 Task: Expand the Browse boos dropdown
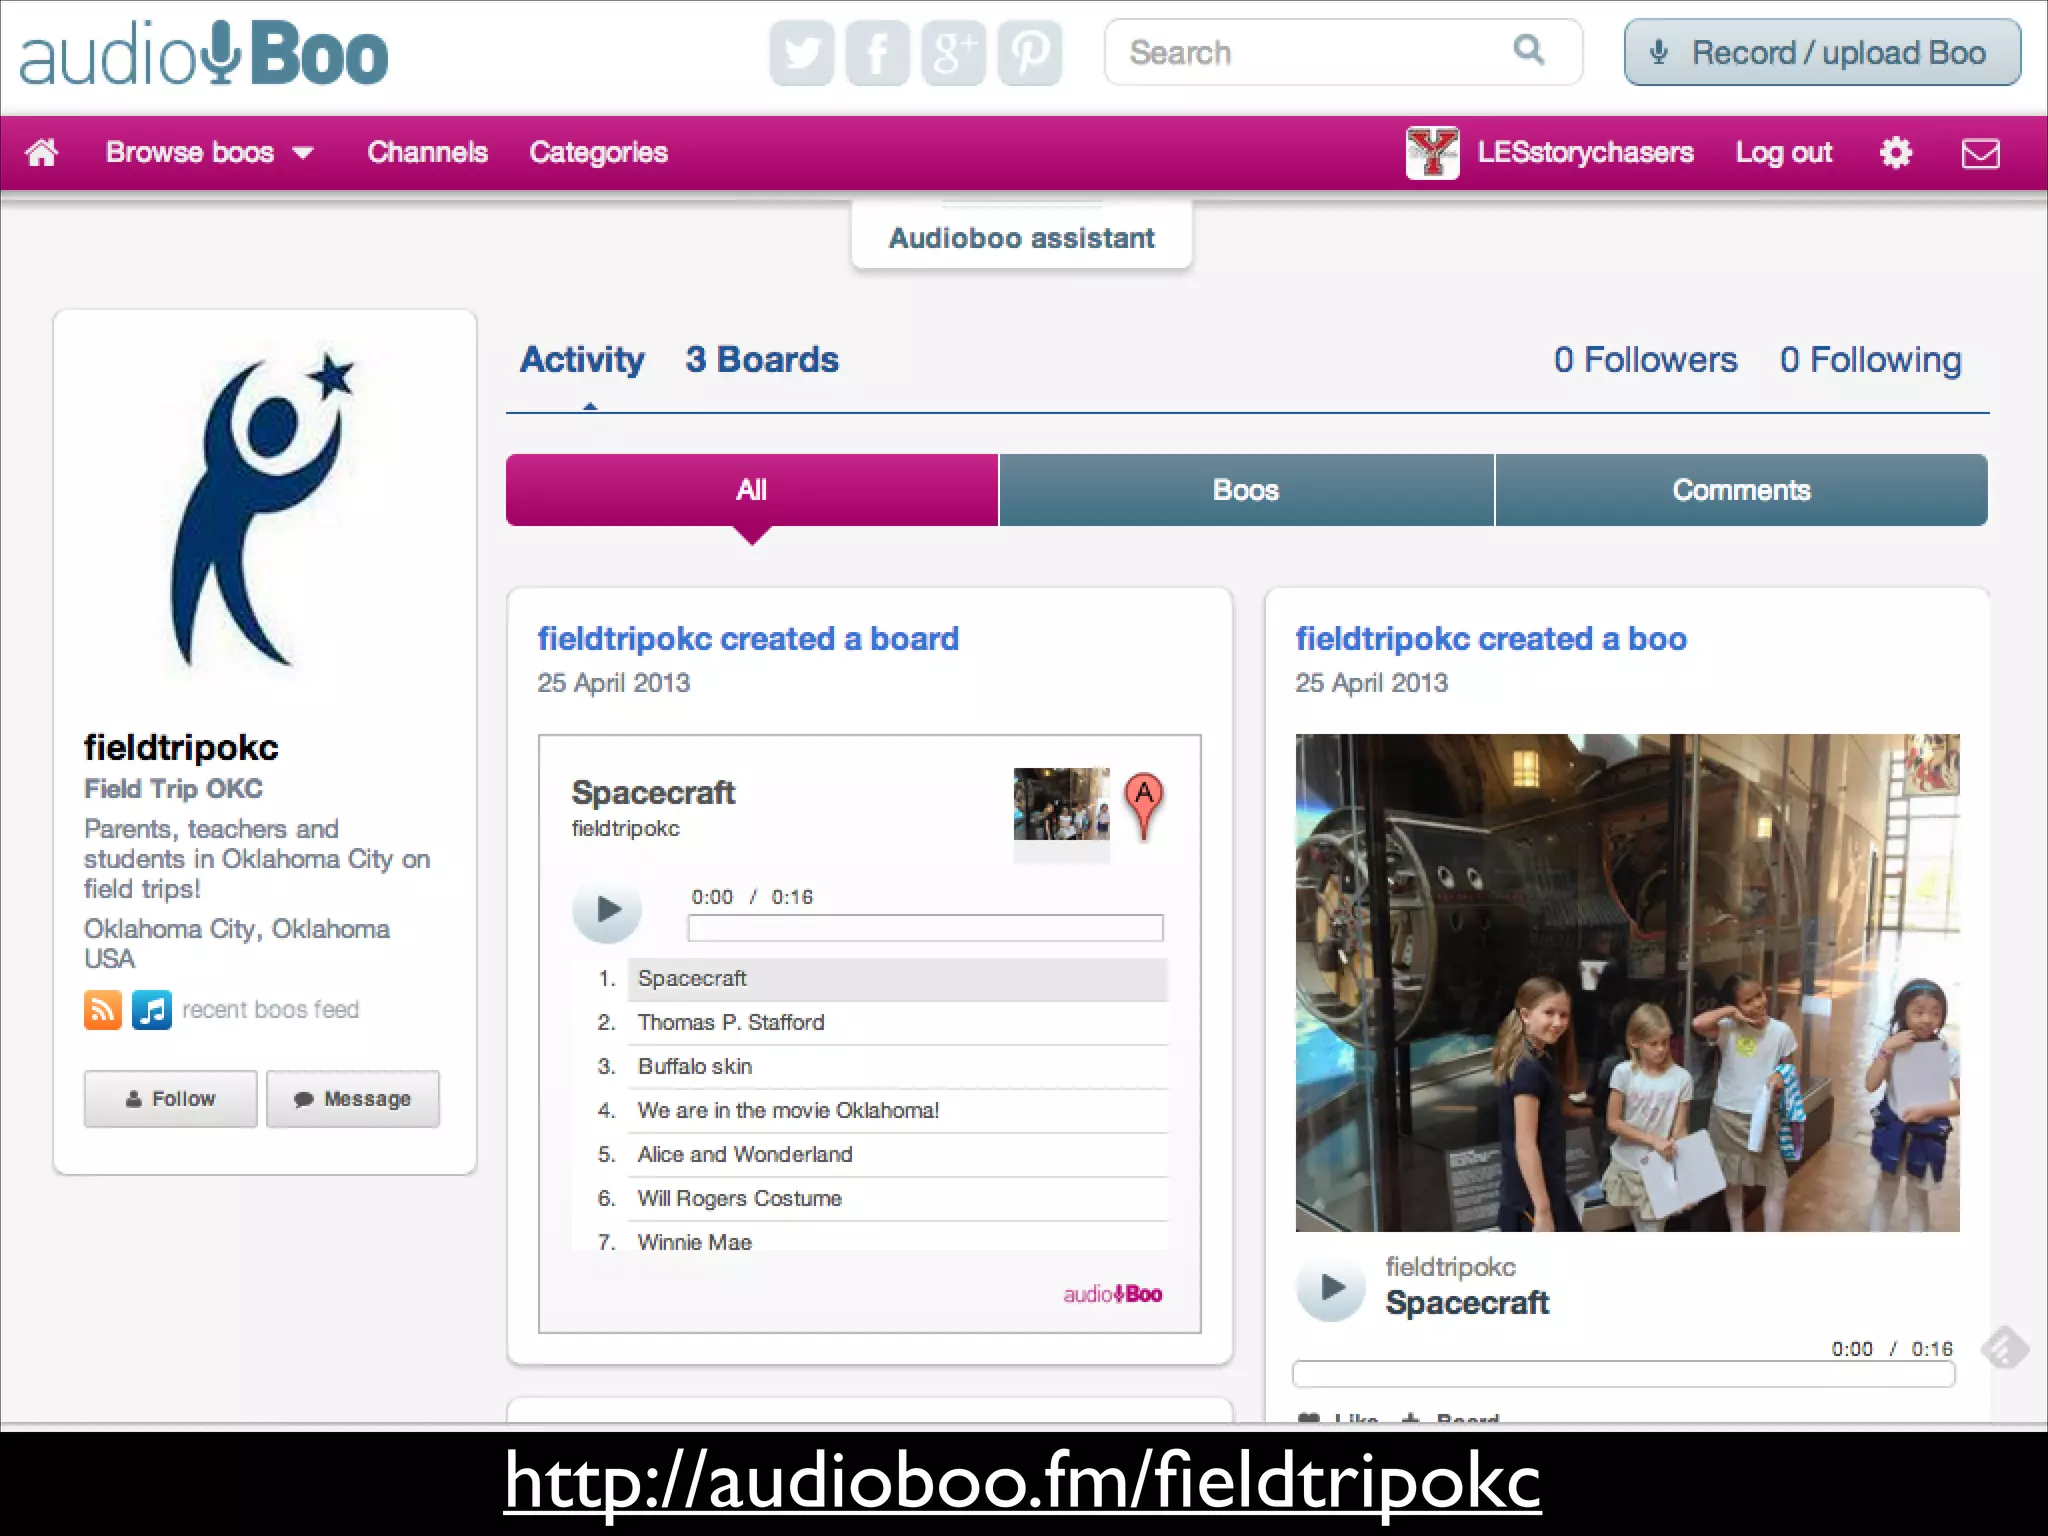coord(210,152)
